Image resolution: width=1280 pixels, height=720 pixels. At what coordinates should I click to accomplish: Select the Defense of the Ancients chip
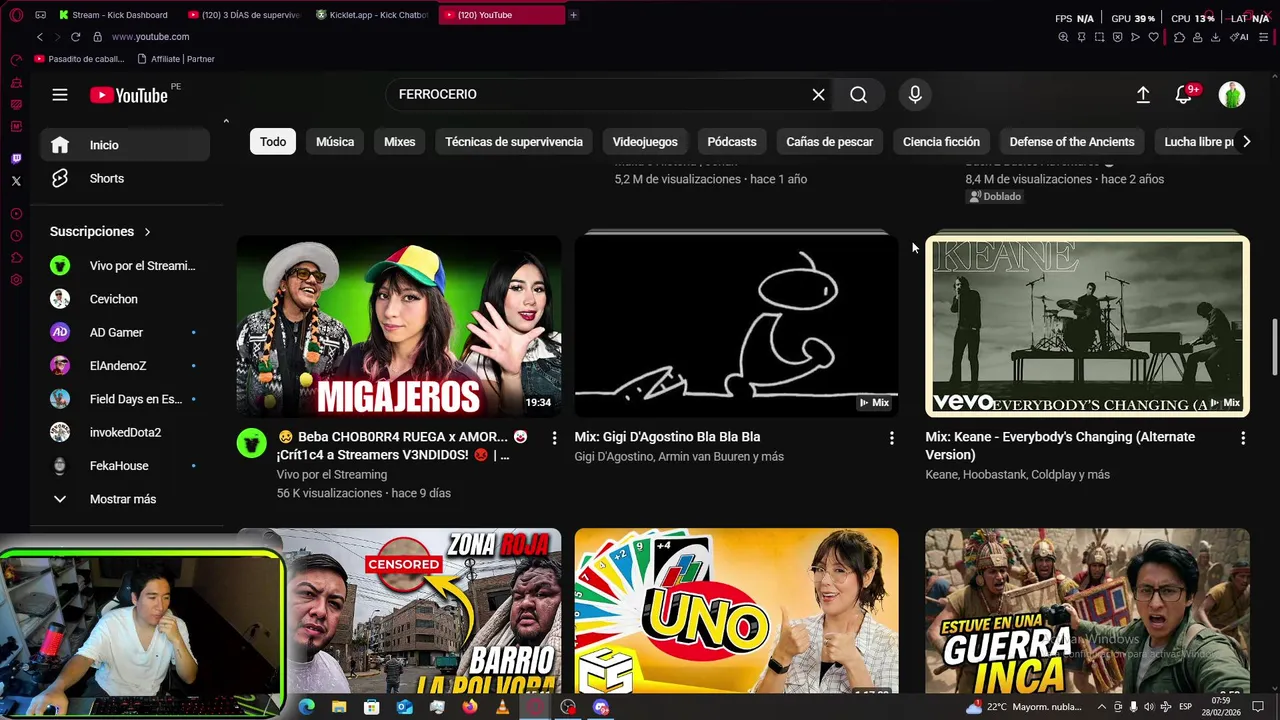1072,141
